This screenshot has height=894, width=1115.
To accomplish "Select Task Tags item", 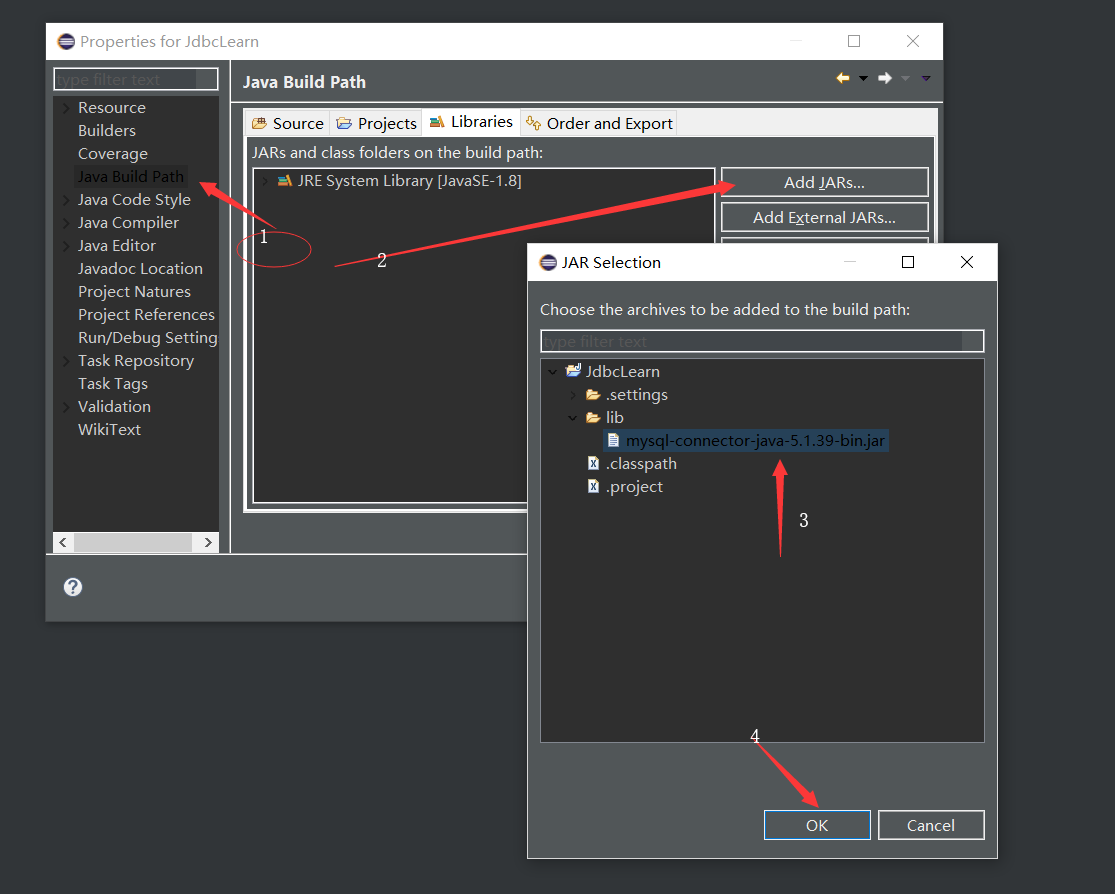I will tap(112, 383).
